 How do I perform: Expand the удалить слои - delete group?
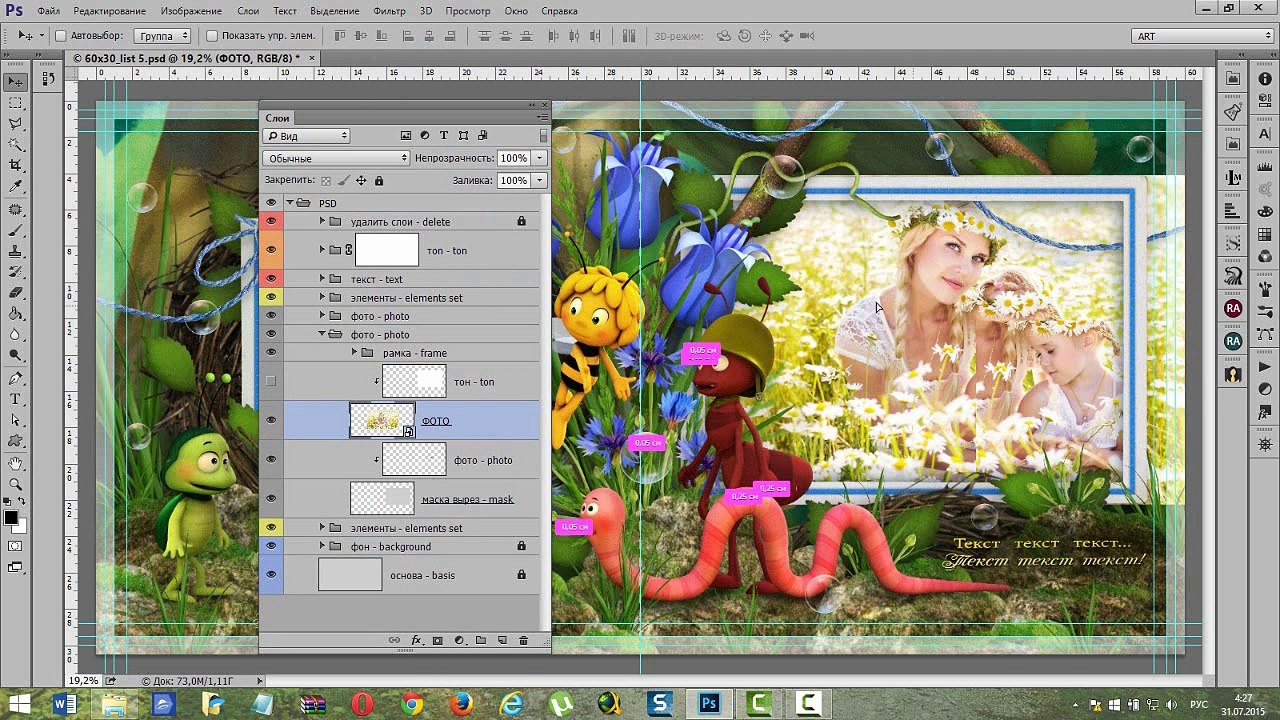(x=322, y=222)
